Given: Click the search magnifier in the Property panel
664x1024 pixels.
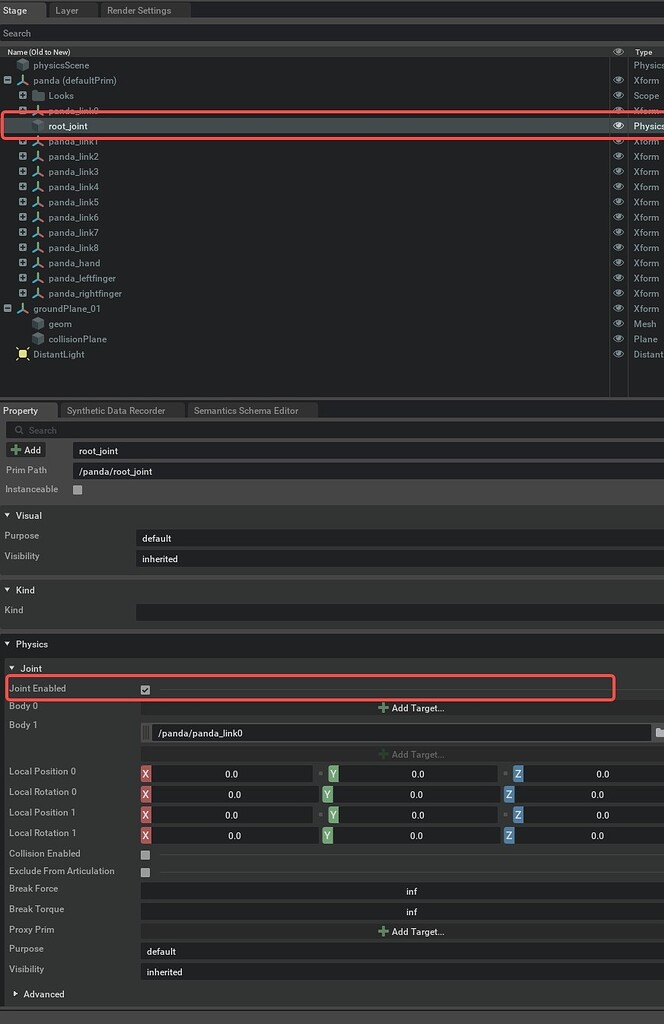Looking at the screenshot, I should pyautogui.click(x=21, y=429).
